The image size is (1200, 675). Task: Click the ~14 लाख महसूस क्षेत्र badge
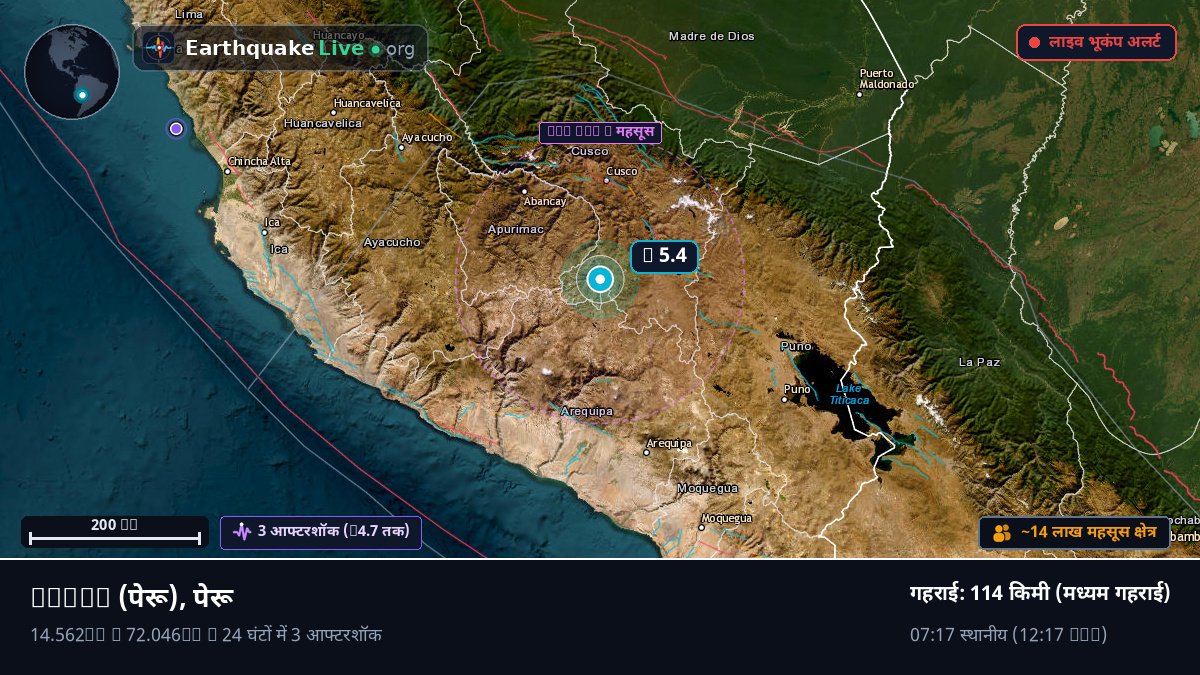coord(1074,533)
